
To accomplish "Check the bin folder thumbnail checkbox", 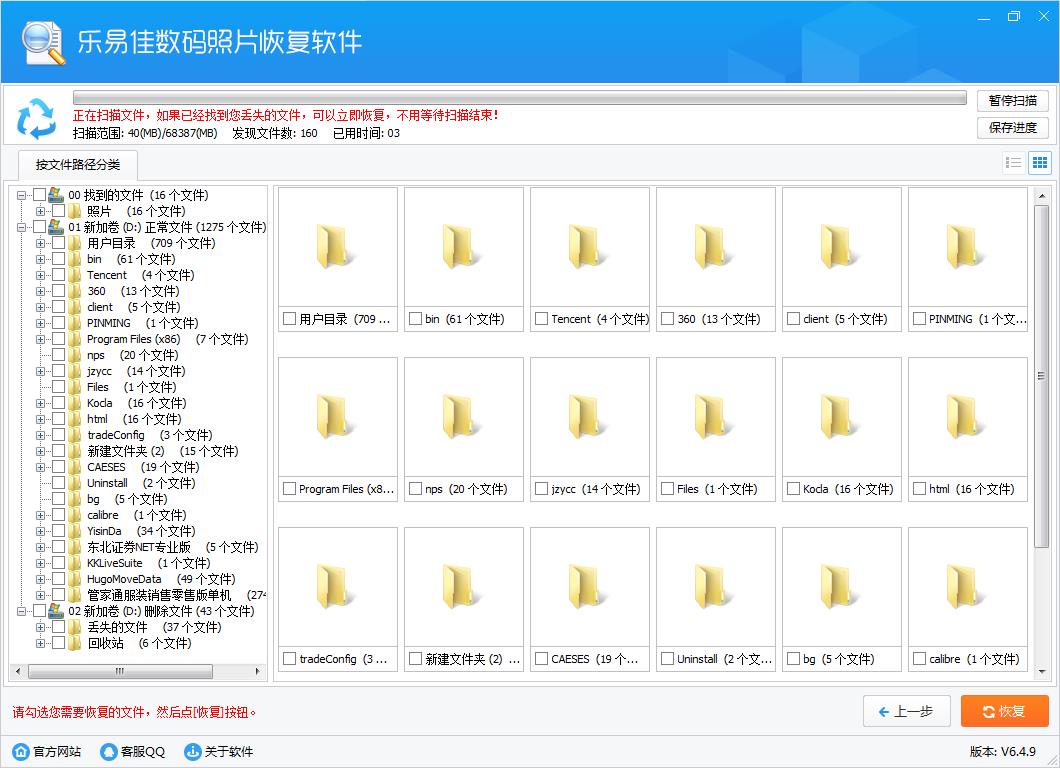I will (x=415, y=318).
